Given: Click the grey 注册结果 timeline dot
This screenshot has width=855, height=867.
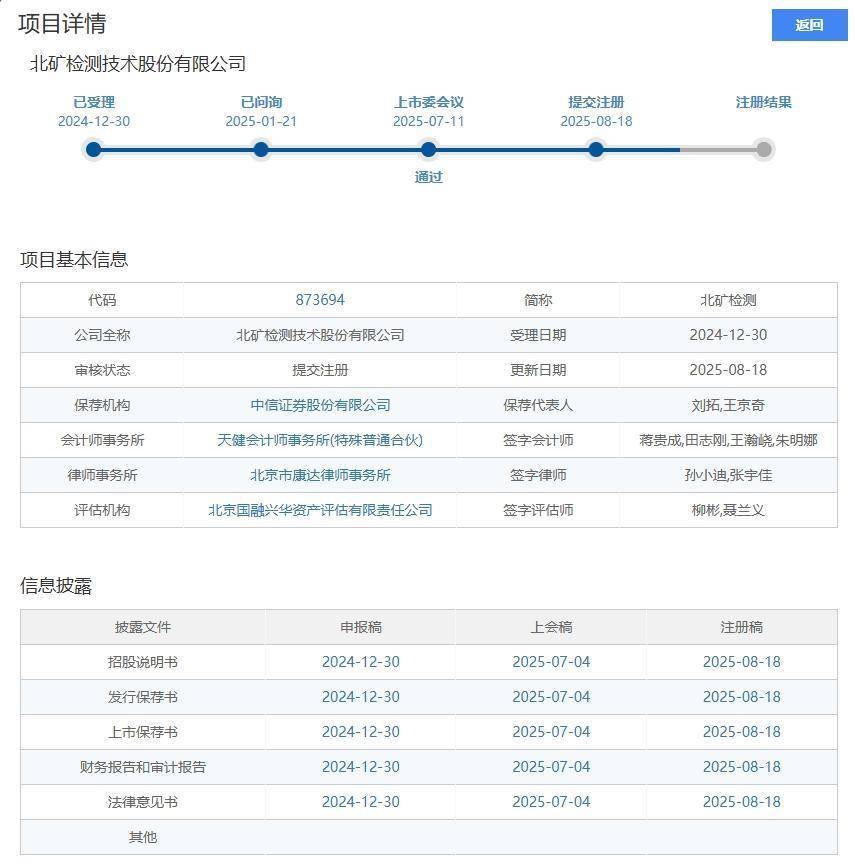Looking at the screenshot, I should [764, 149].
